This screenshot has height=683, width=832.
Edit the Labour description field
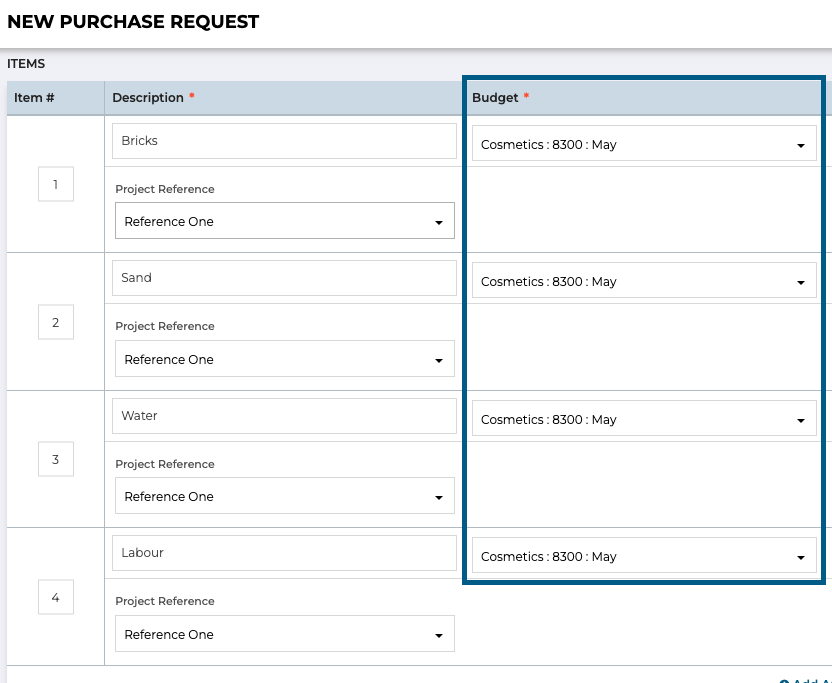284,553
